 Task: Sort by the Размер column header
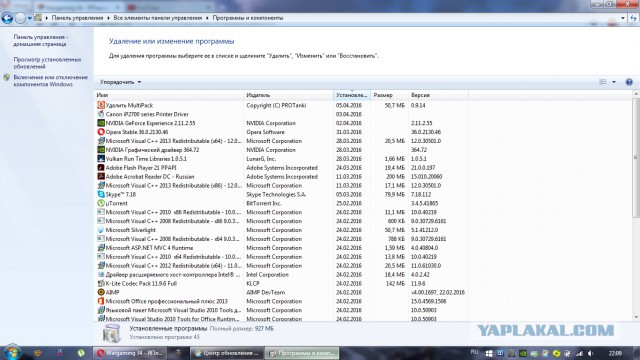coord(389,95)
